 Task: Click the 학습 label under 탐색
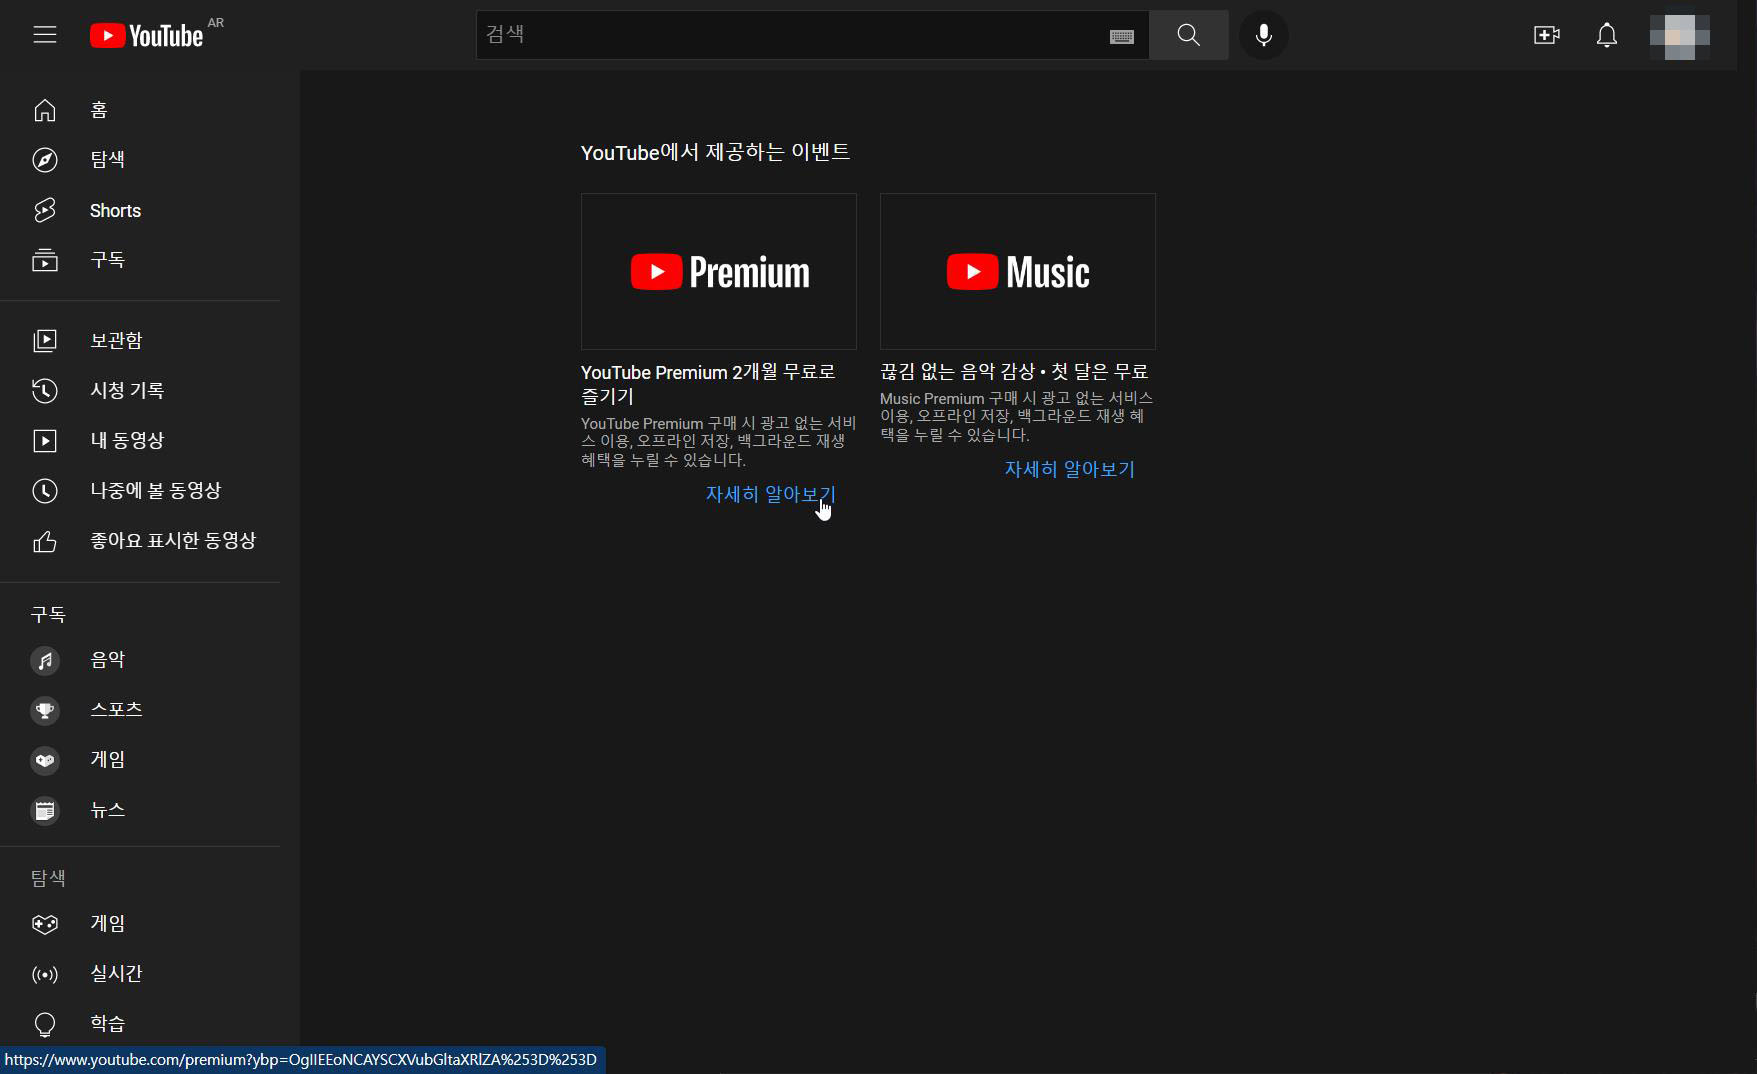coord(107,1023)
